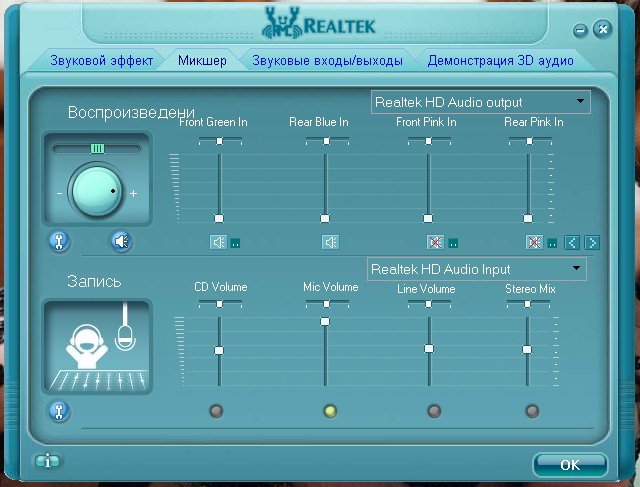The image size is (640, 487).
Task: Mute the master playback speaker icon
Action: click(121, 241)
